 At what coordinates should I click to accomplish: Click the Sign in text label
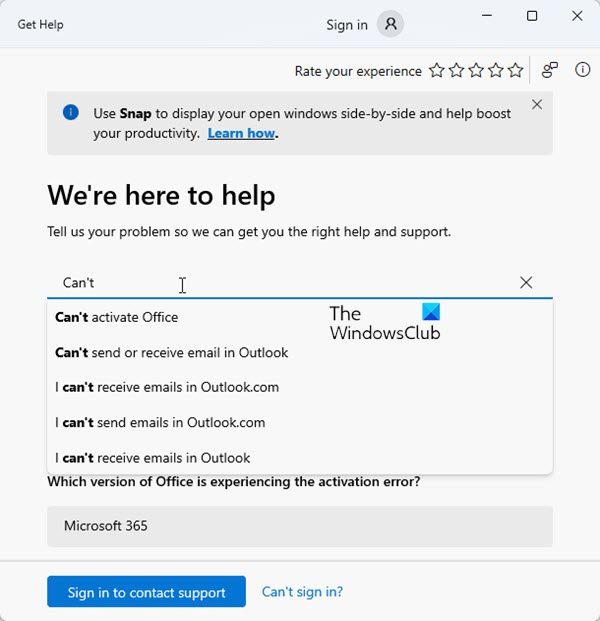tap(347, 25)
